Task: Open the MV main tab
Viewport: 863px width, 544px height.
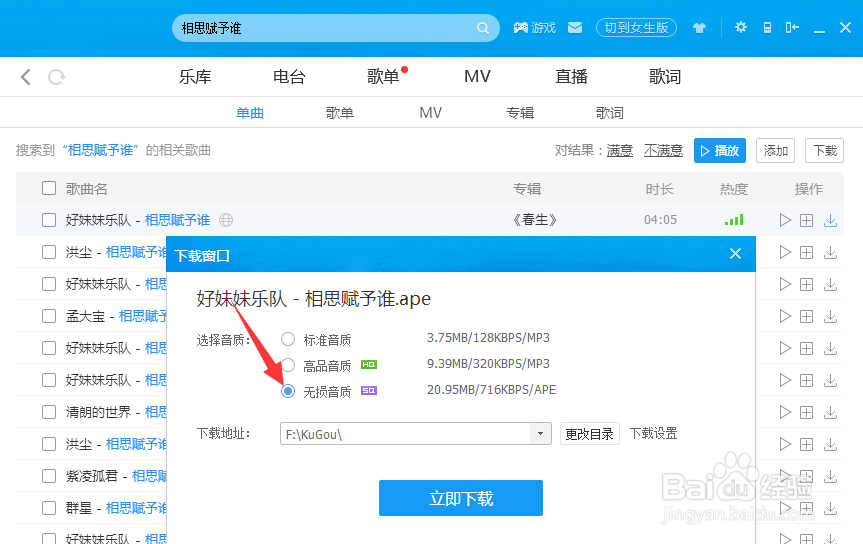Action: pos(477,77)
